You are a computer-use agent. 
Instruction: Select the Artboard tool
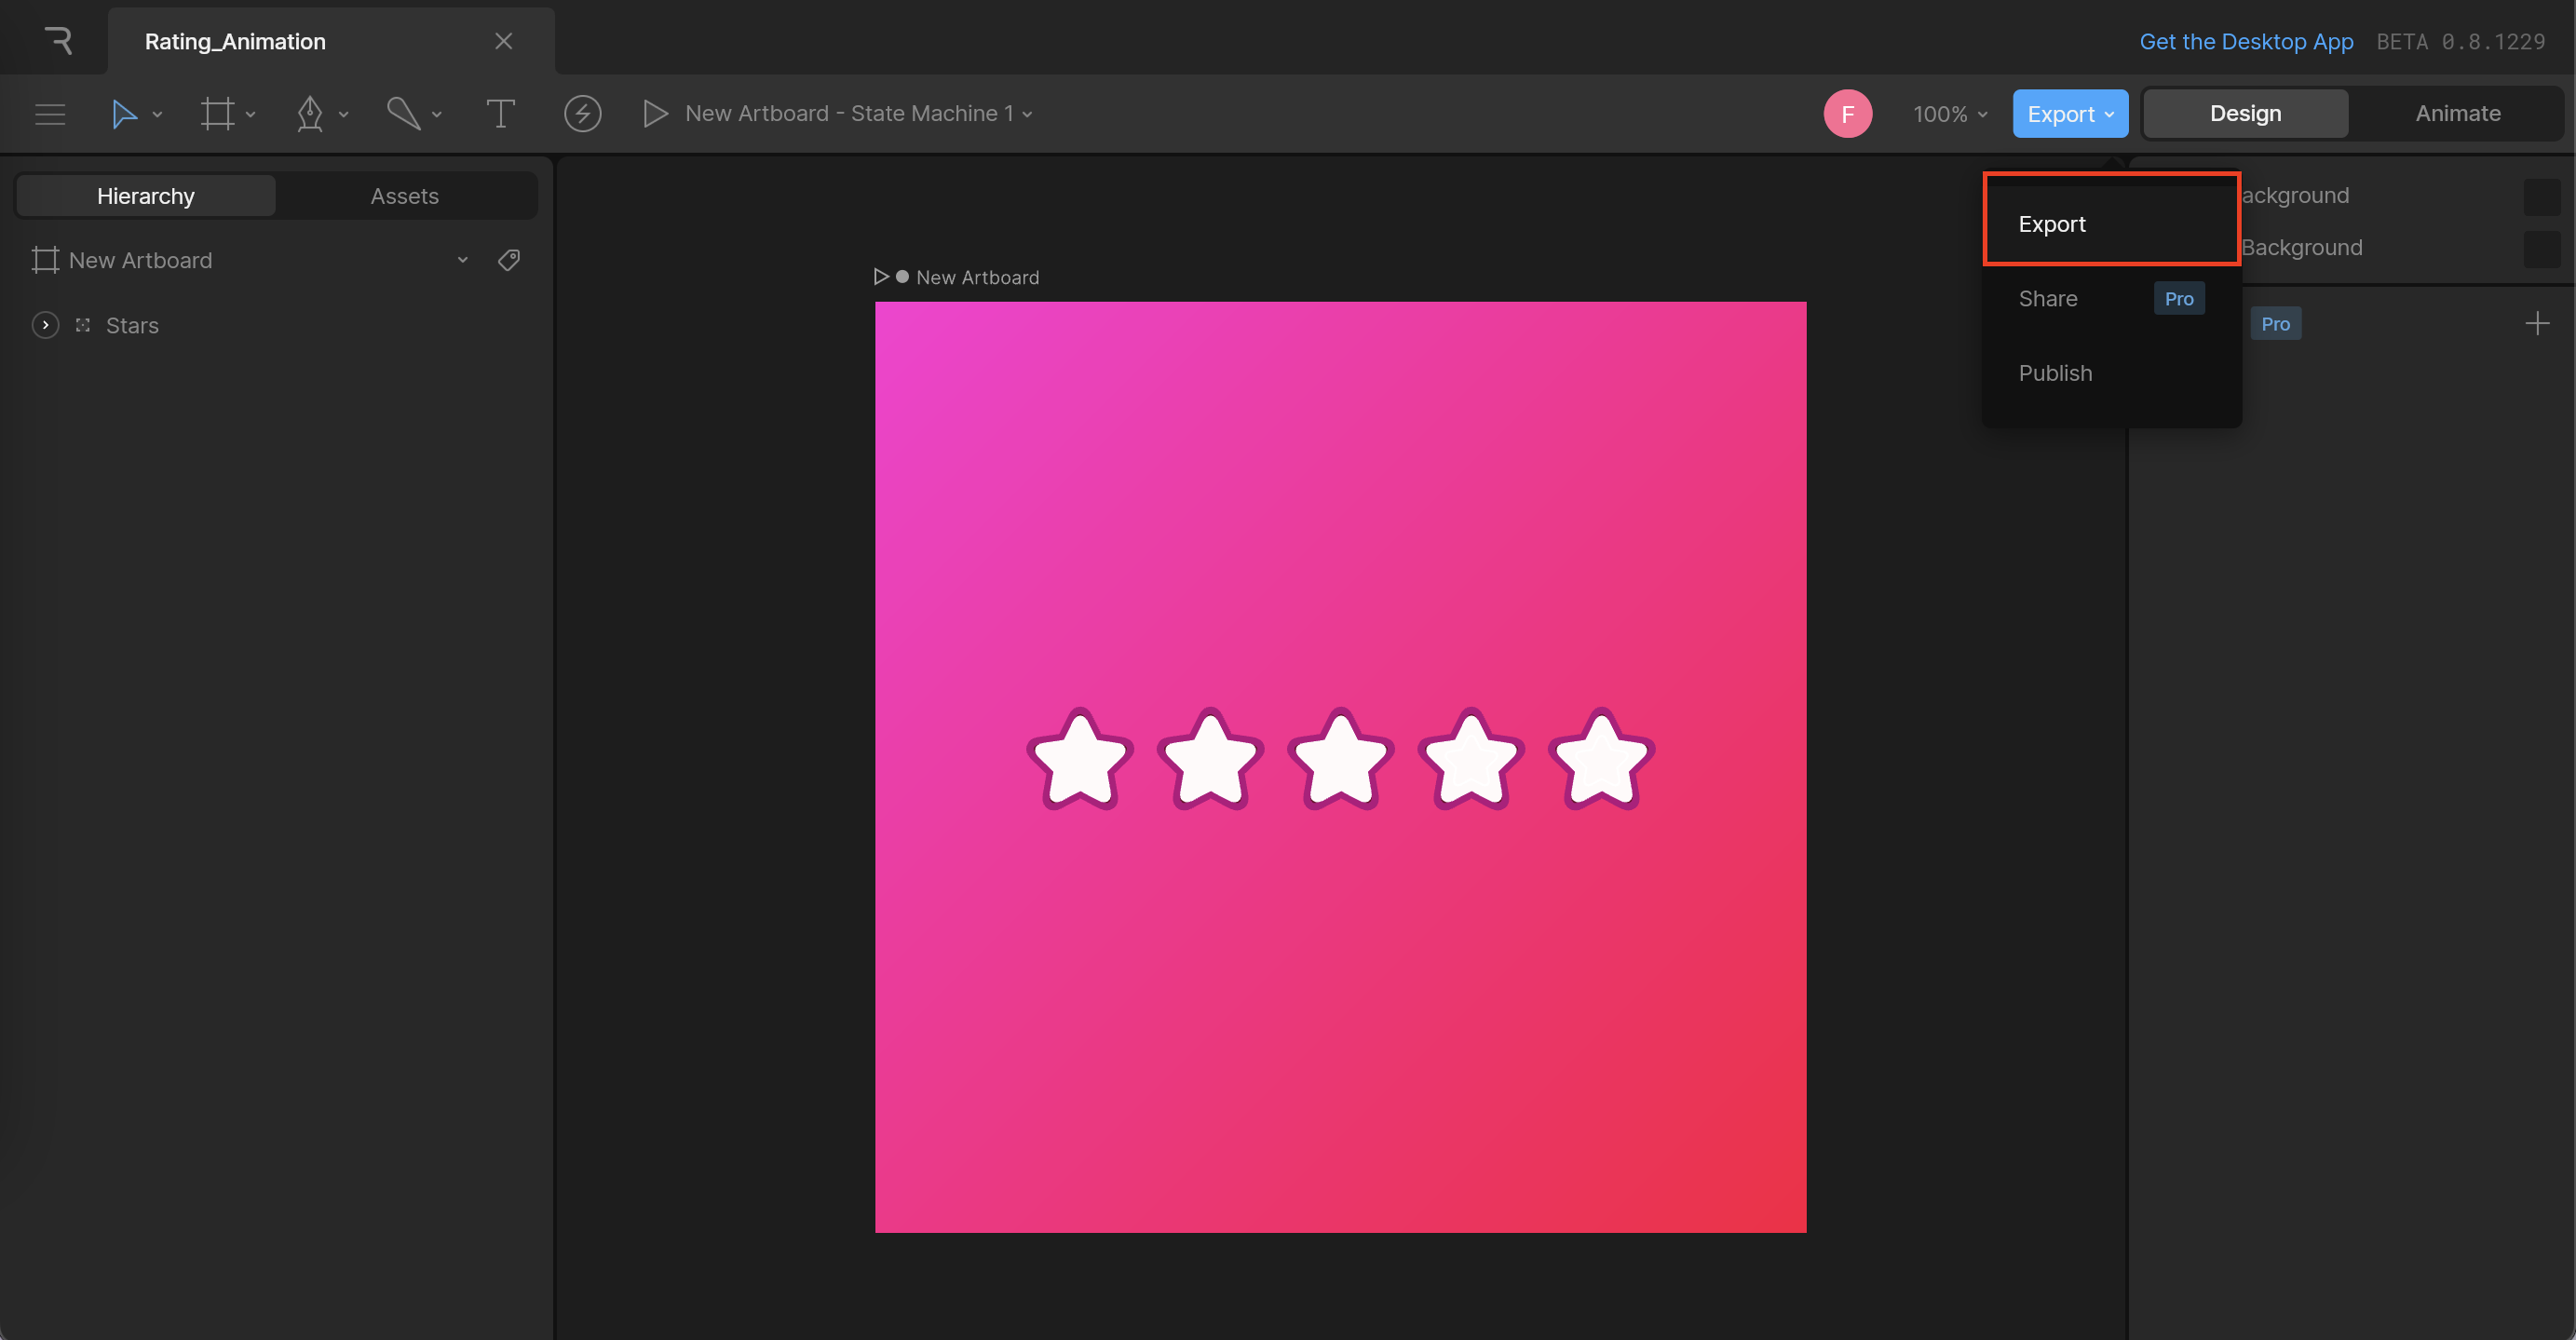click(x=217, y=114)
